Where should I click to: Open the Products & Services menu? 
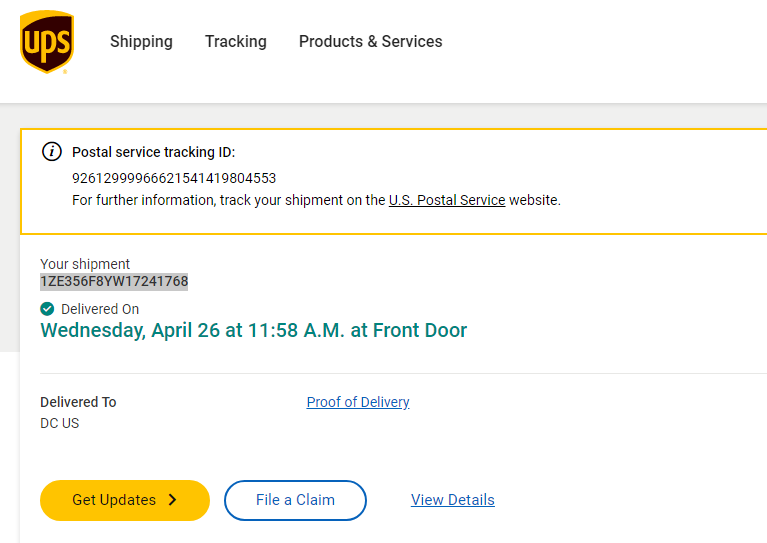[370, 42]
